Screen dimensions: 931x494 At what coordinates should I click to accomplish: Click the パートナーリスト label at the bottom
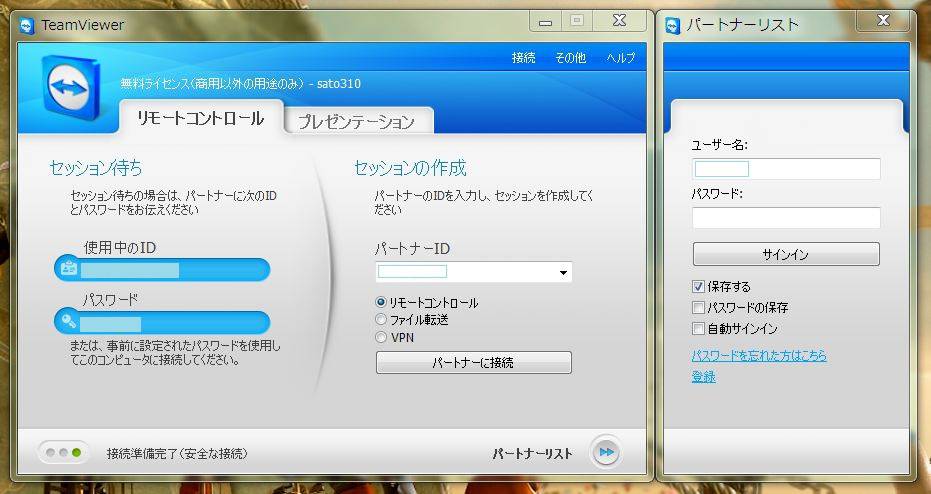(x=532, y=454)
